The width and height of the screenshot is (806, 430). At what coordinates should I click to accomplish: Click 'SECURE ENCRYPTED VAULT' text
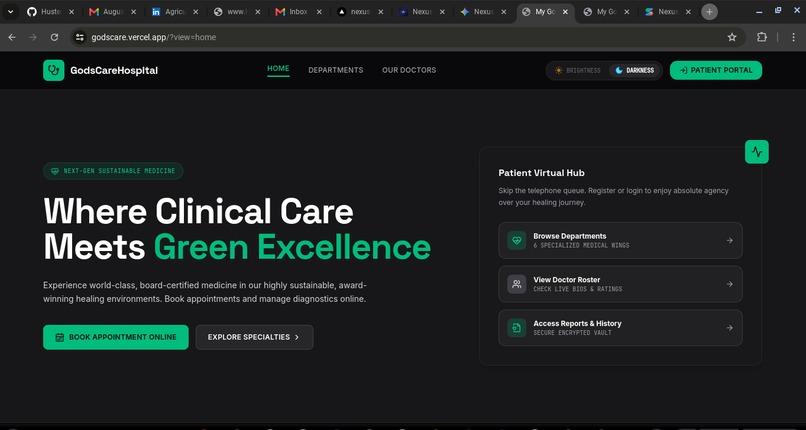572,333
